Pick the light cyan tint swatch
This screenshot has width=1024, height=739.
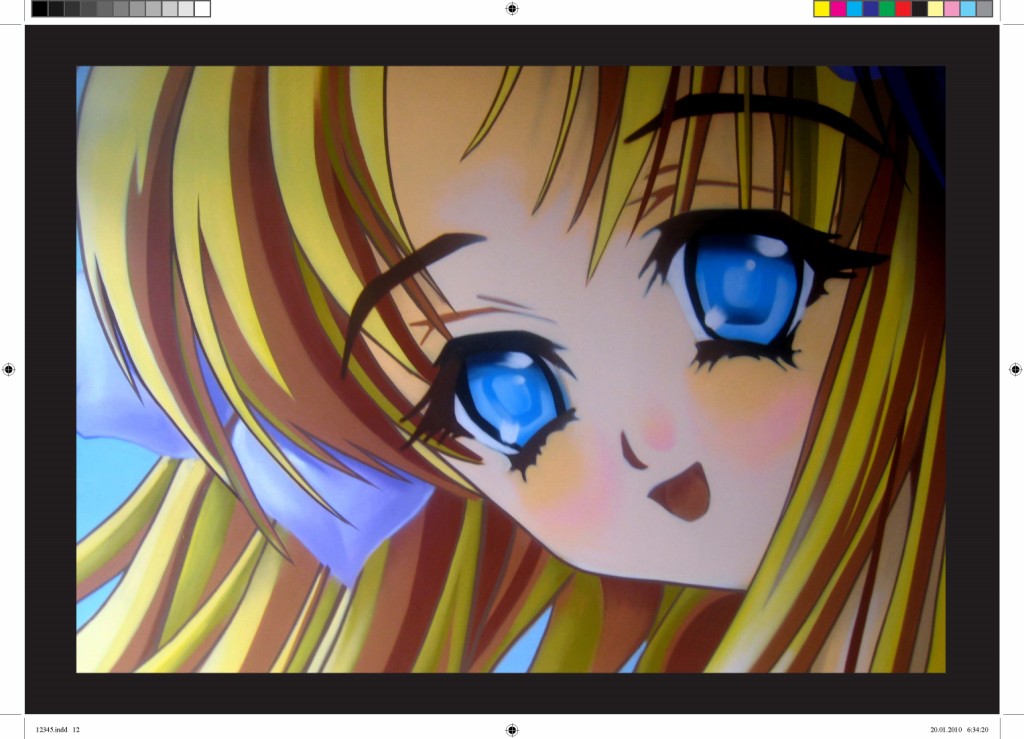[968, 8]
